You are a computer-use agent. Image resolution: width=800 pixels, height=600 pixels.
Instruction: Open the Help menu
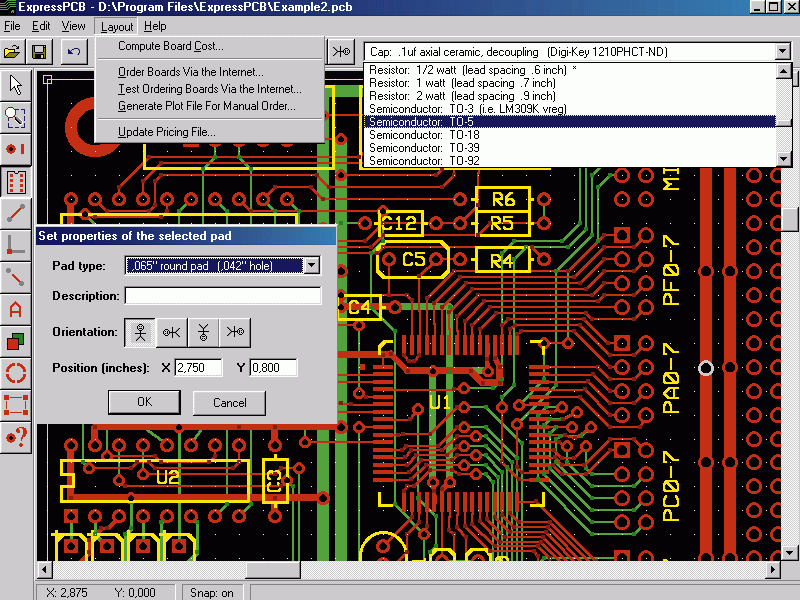tap(155, 26)
